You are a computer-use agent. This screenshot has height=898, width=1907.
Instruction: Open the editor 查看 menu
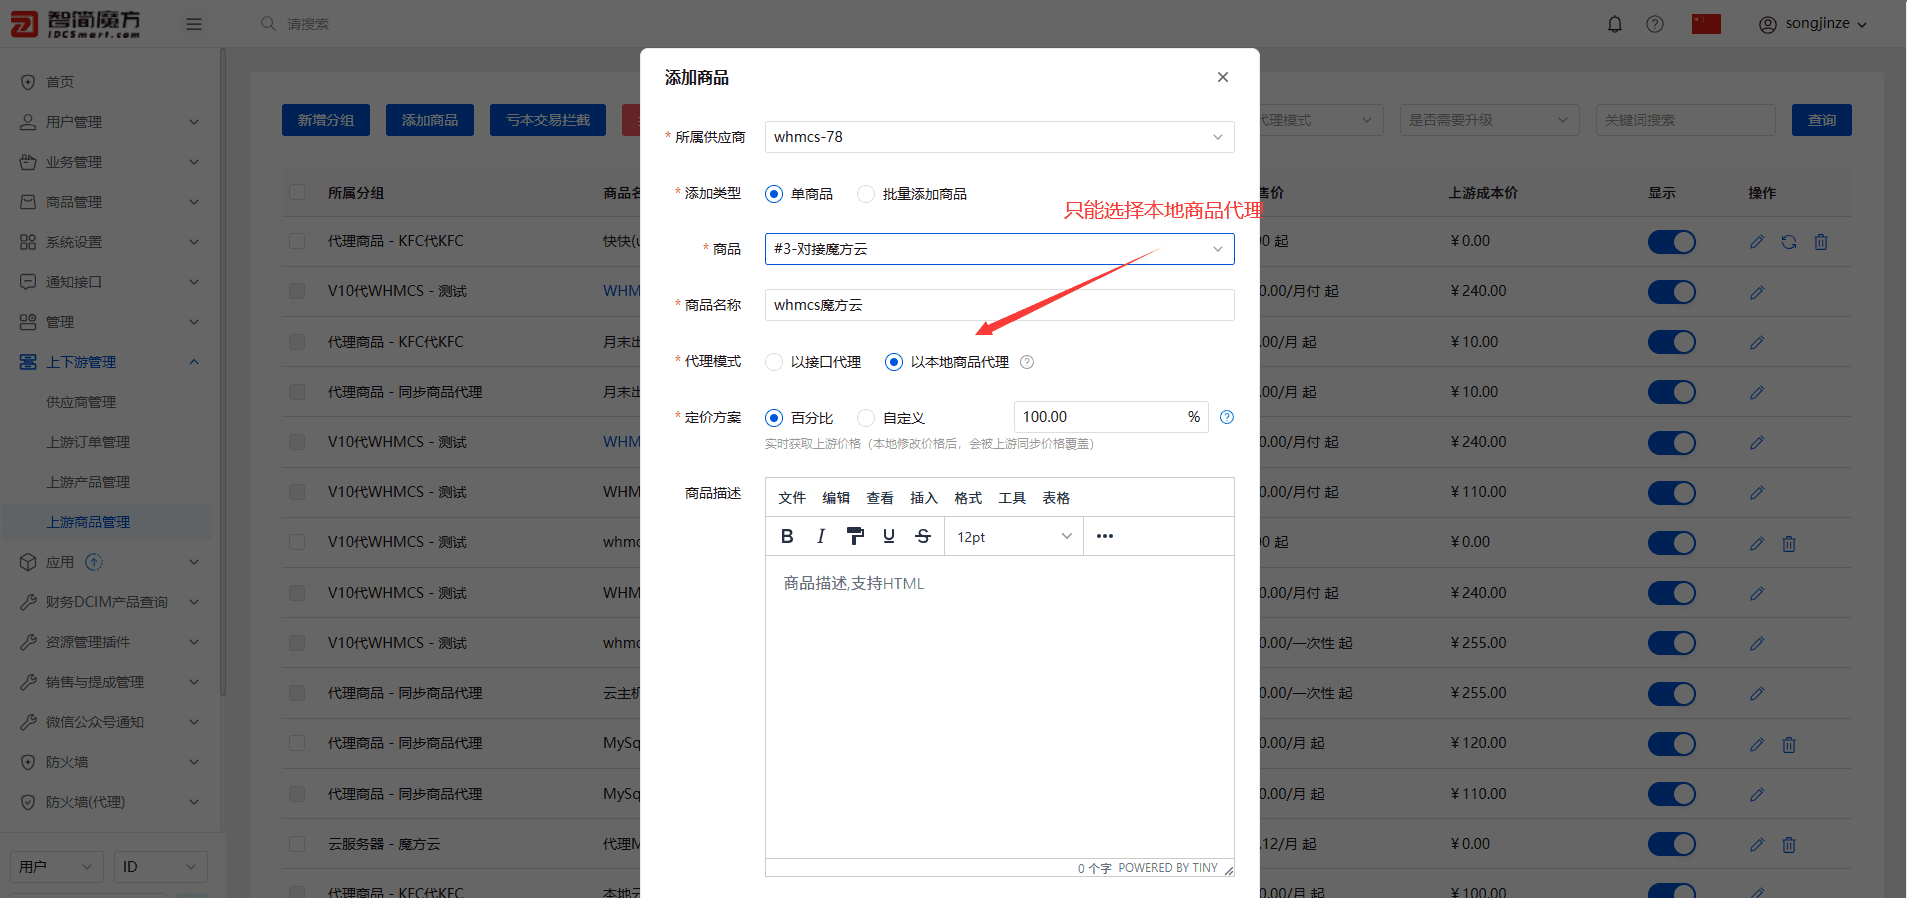[880, 498]
